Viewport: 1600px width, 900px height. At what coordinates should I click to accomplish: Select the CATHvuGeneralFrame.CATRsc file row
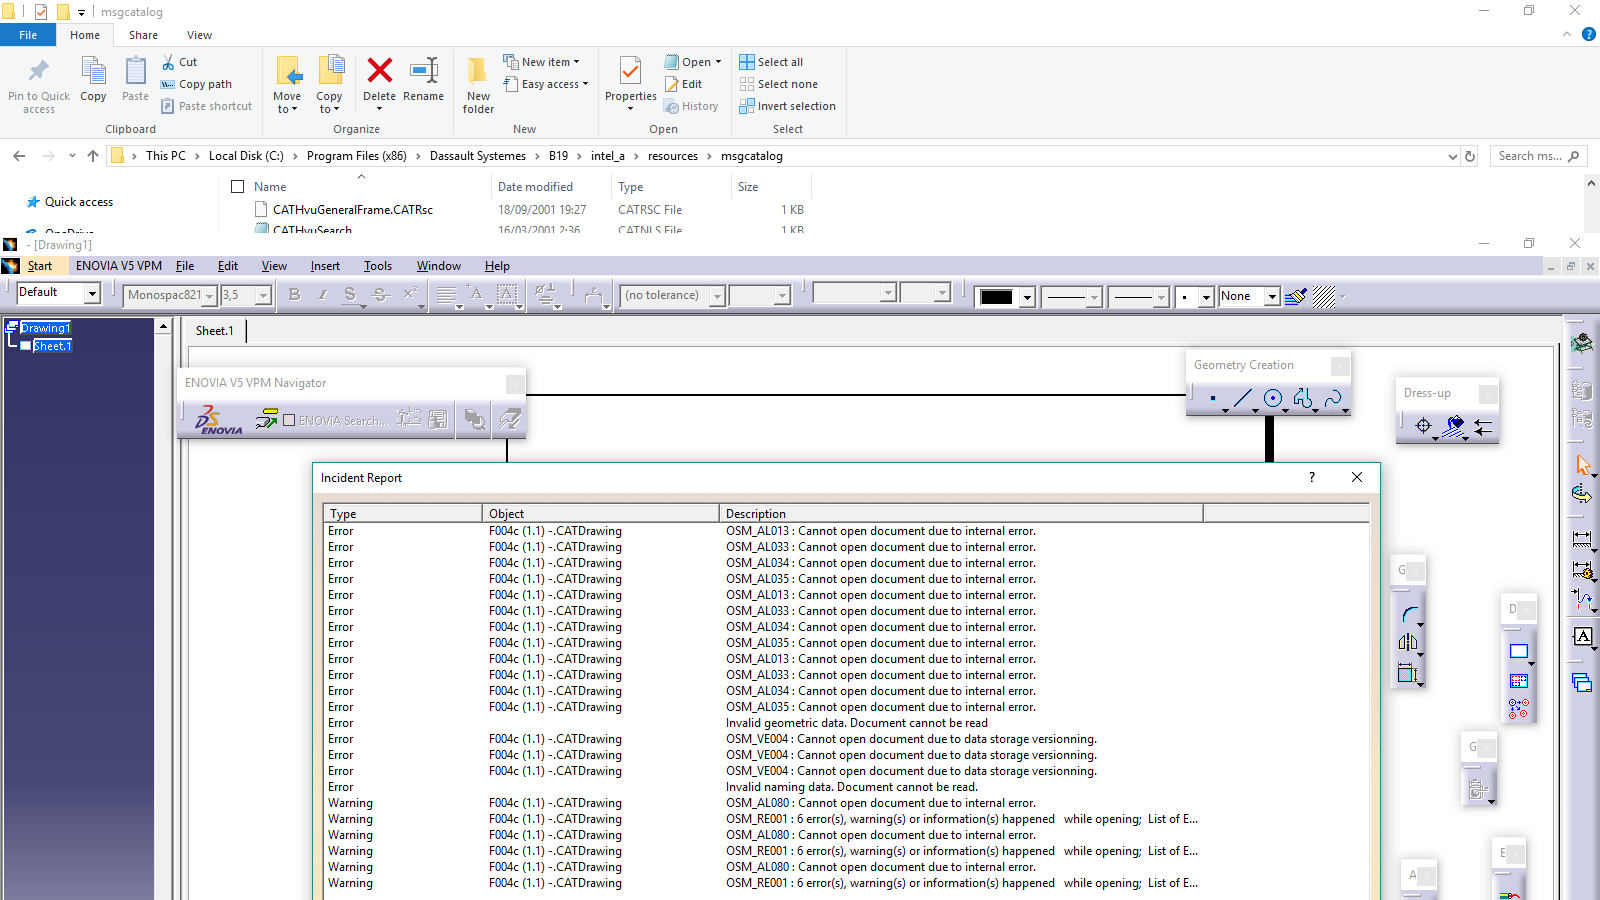[x=352, y=210]
